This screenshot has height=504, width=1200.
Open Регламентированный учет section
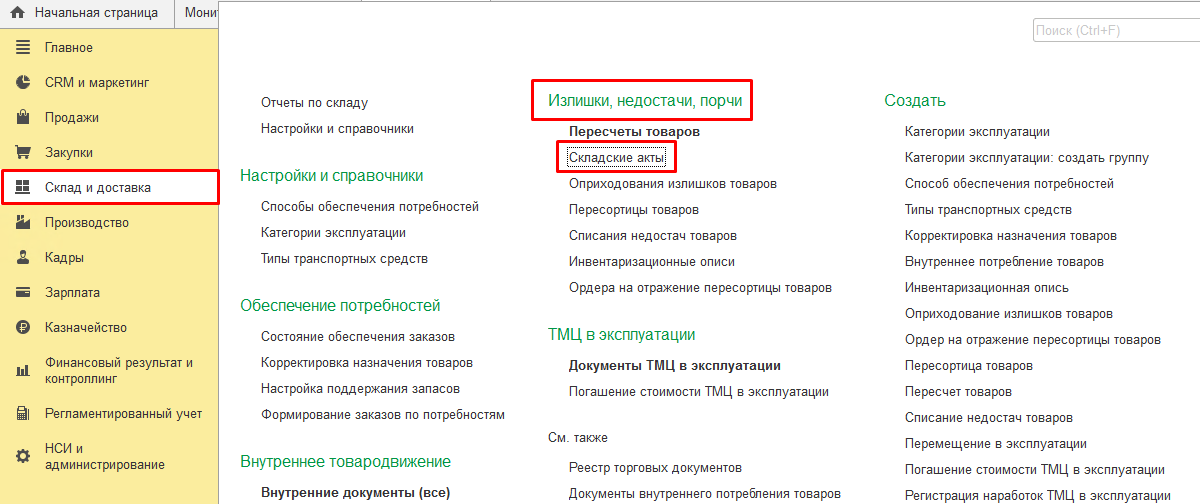123,414
